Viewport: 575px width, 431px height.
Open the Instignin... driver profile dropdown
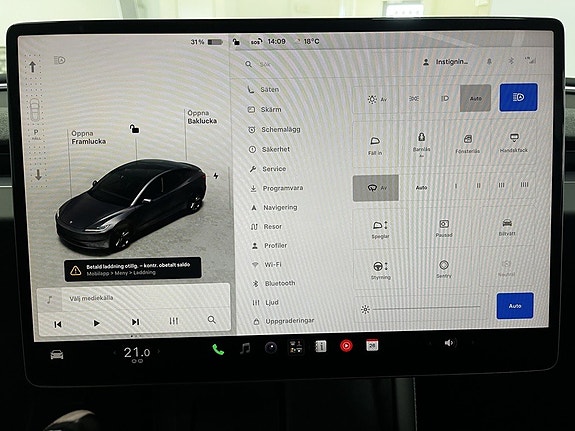[446, 62]
